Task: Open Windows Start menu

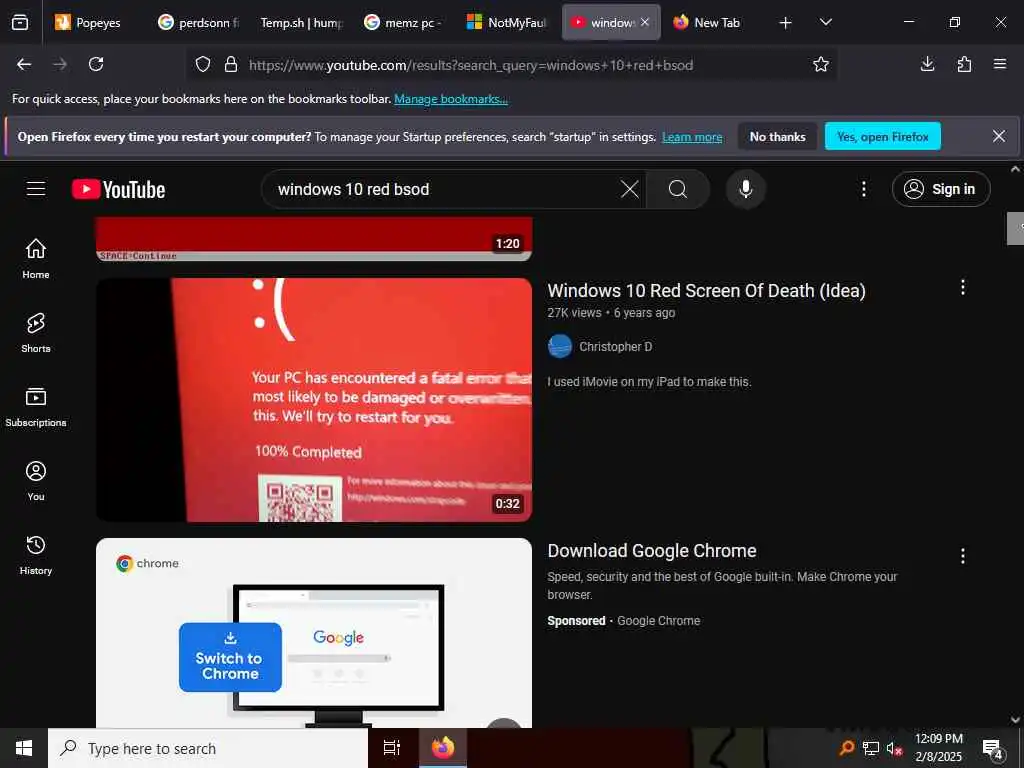Action: click(24, 748)
